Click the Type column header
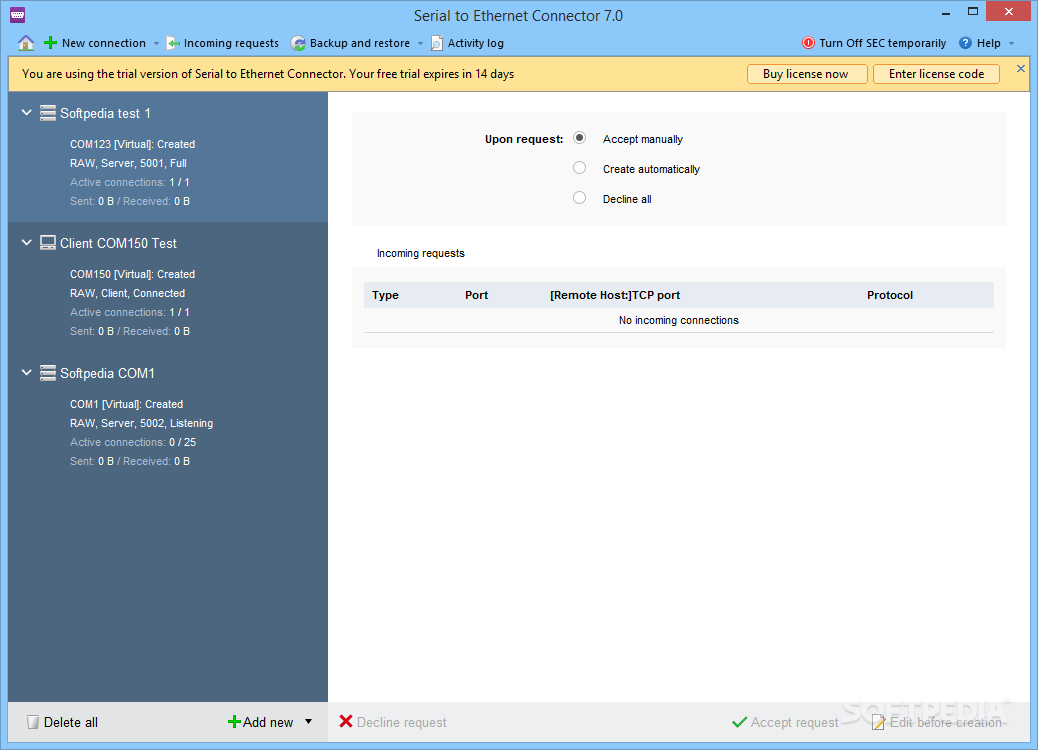 click(385, 295)
